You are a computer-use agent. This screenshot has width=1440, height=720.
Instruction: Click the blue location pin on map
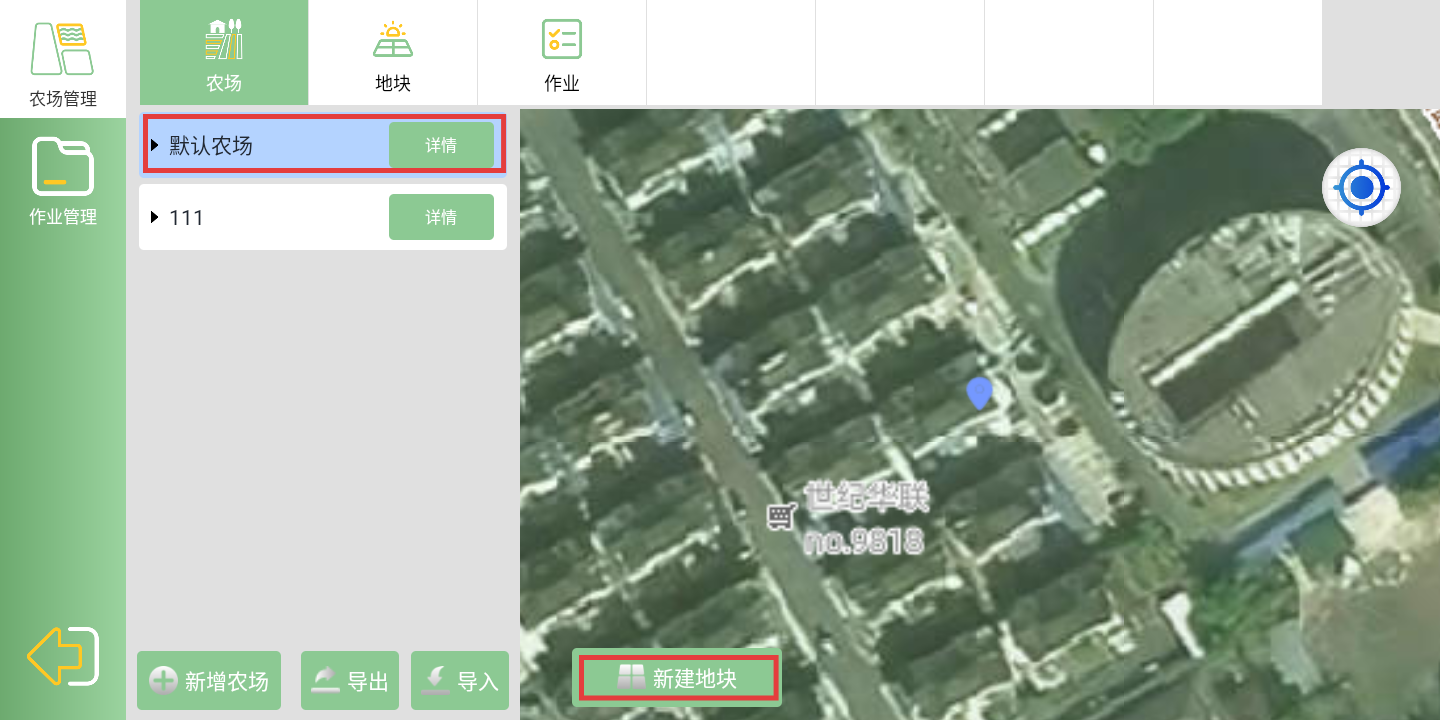pyautogui.click(x=979, y=393)
